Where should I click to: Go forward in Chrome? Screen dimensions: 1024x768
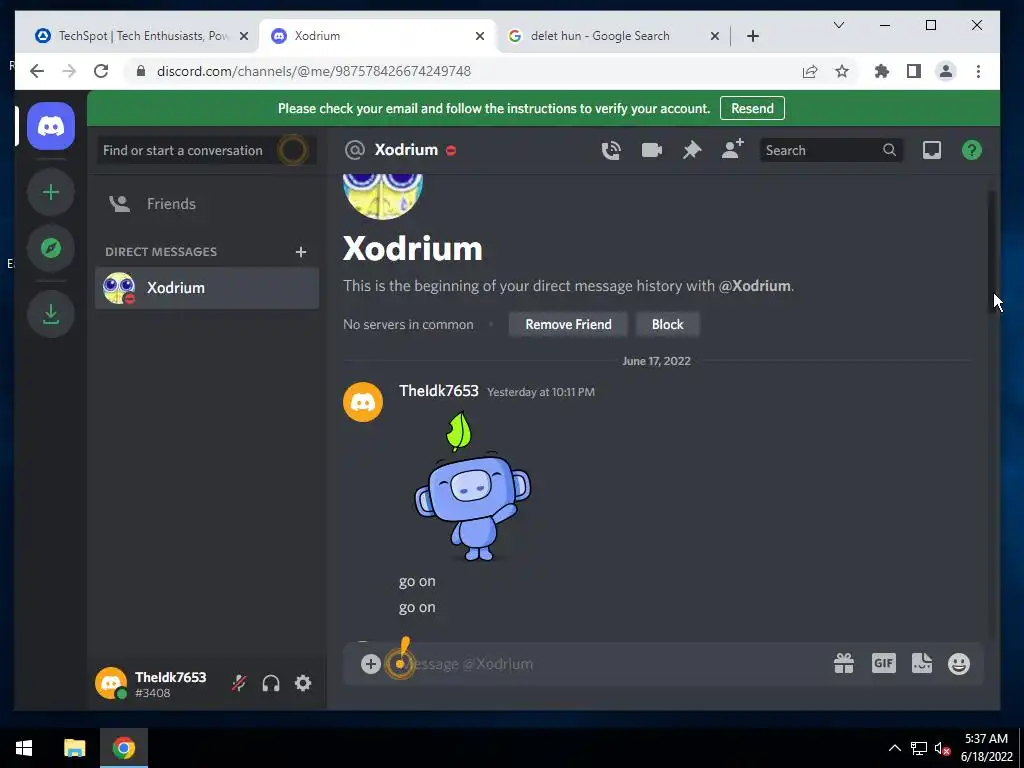point(69,71)
